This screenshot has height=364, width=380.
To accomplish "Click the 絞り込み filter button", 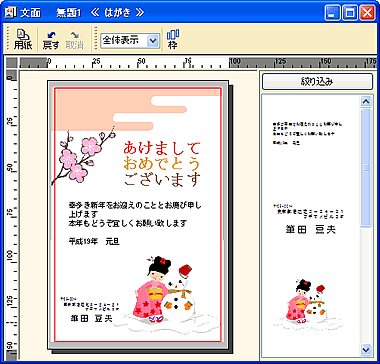I will [317, 81].
